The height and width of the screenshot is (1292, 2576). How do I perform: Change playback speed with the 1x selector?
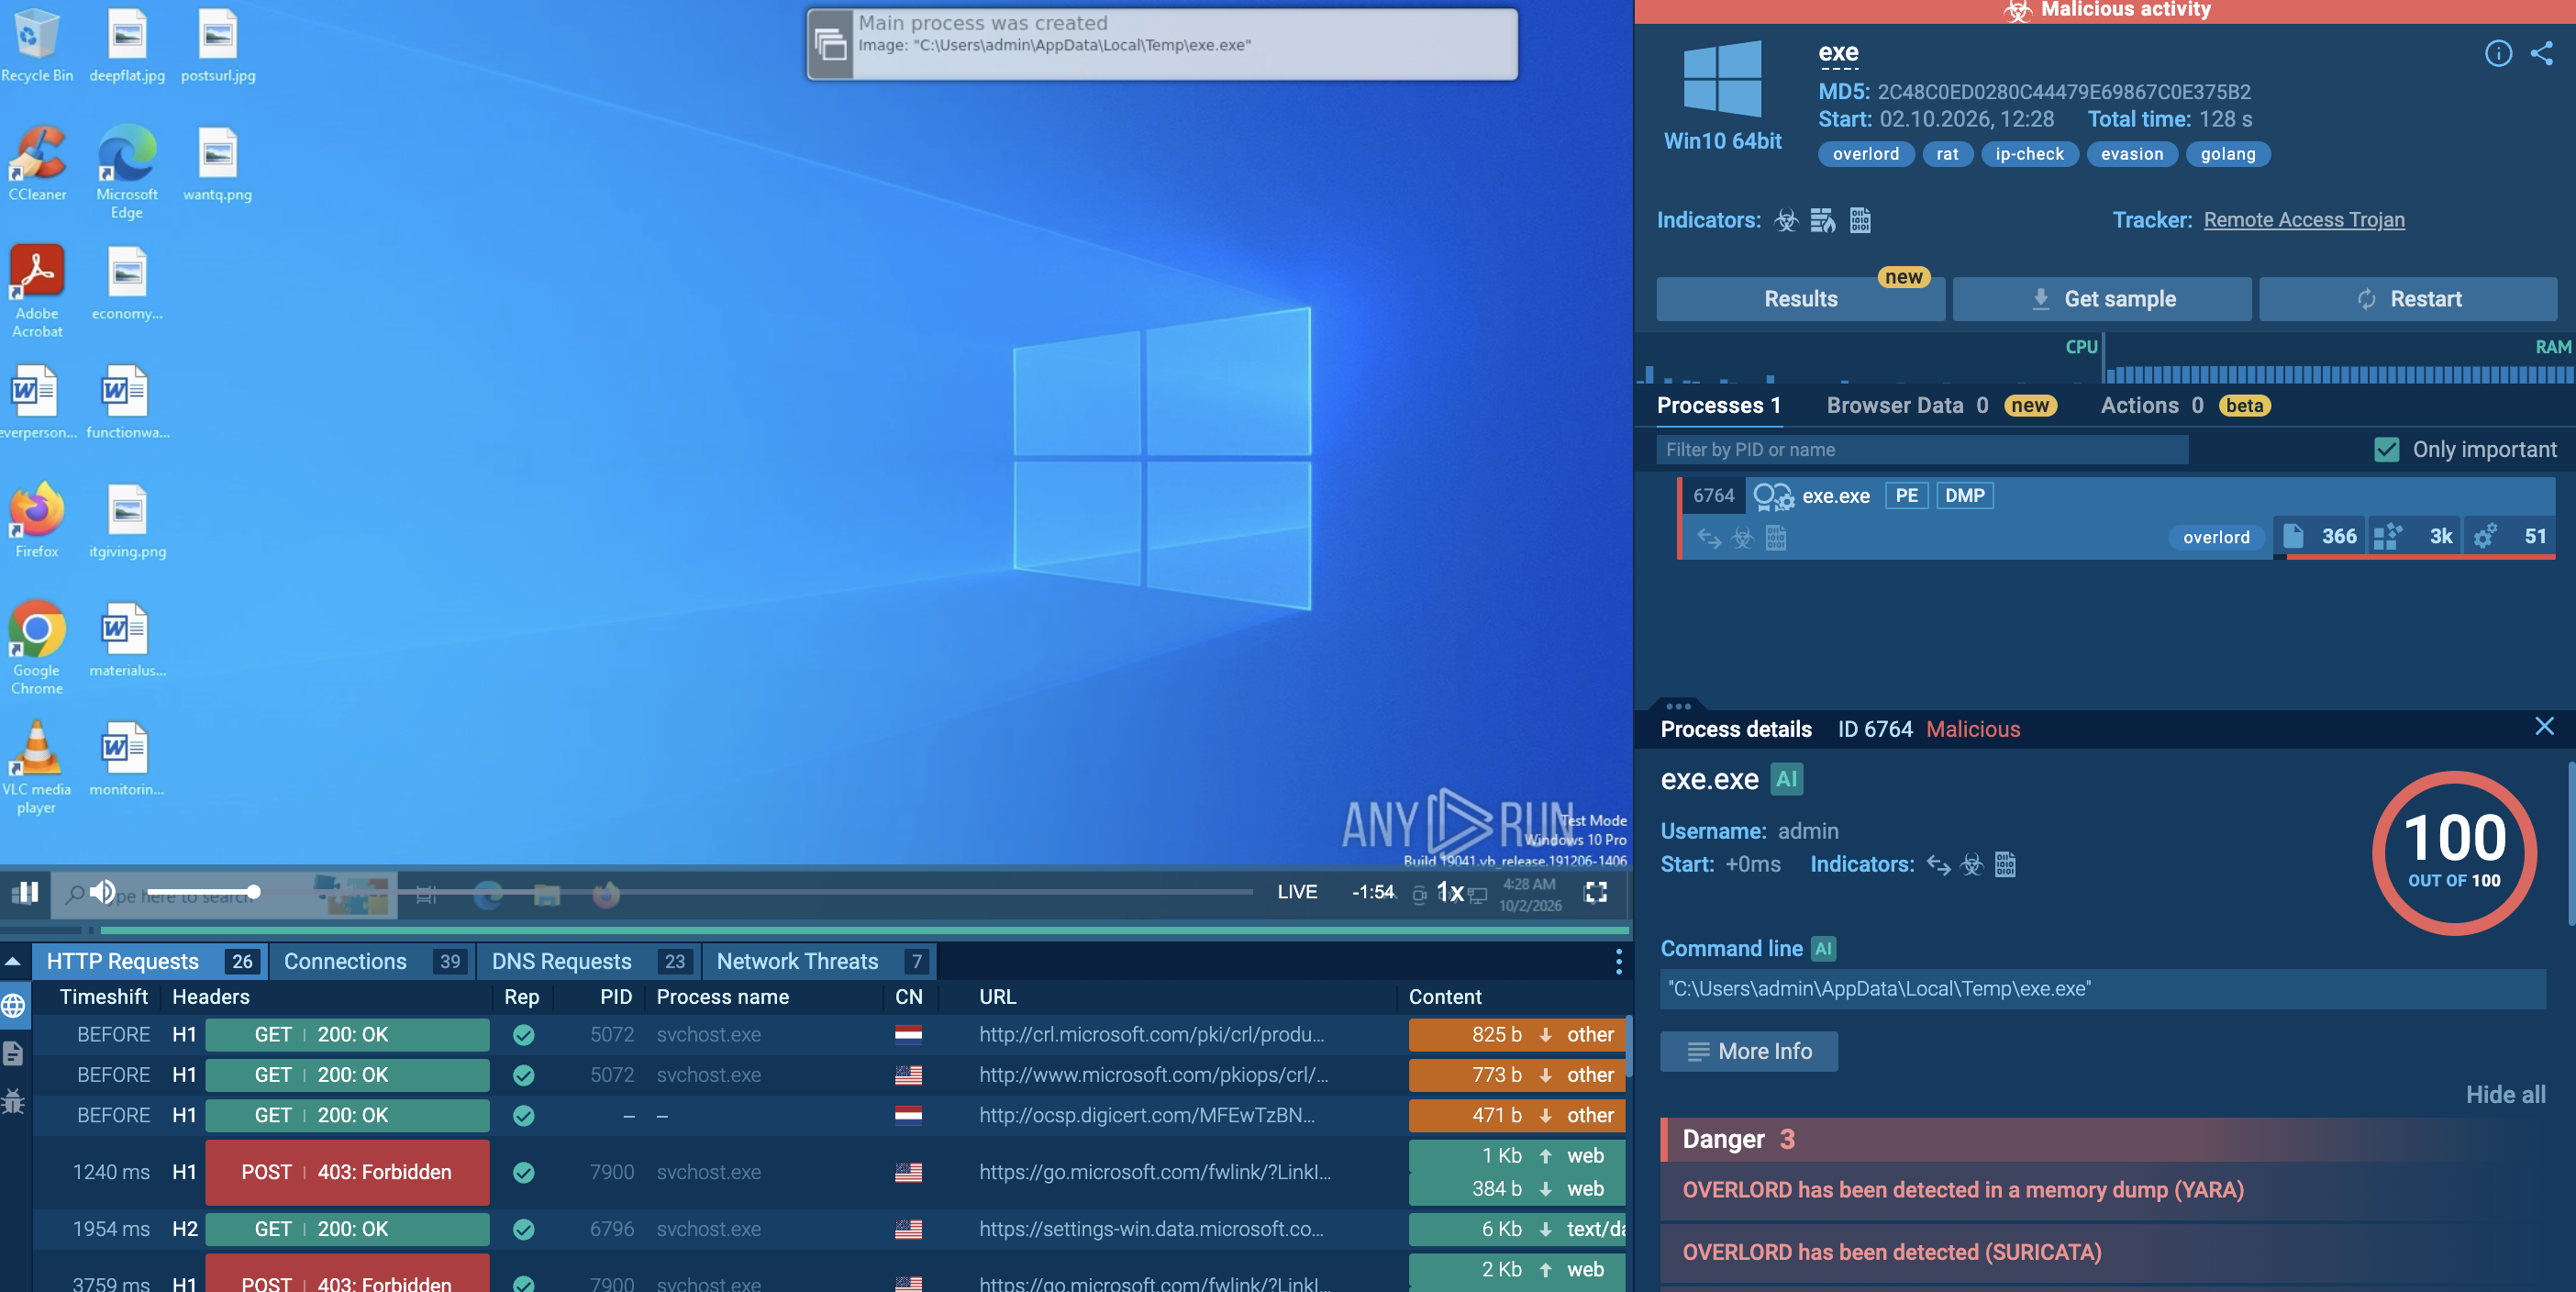tap(1450, 891)
